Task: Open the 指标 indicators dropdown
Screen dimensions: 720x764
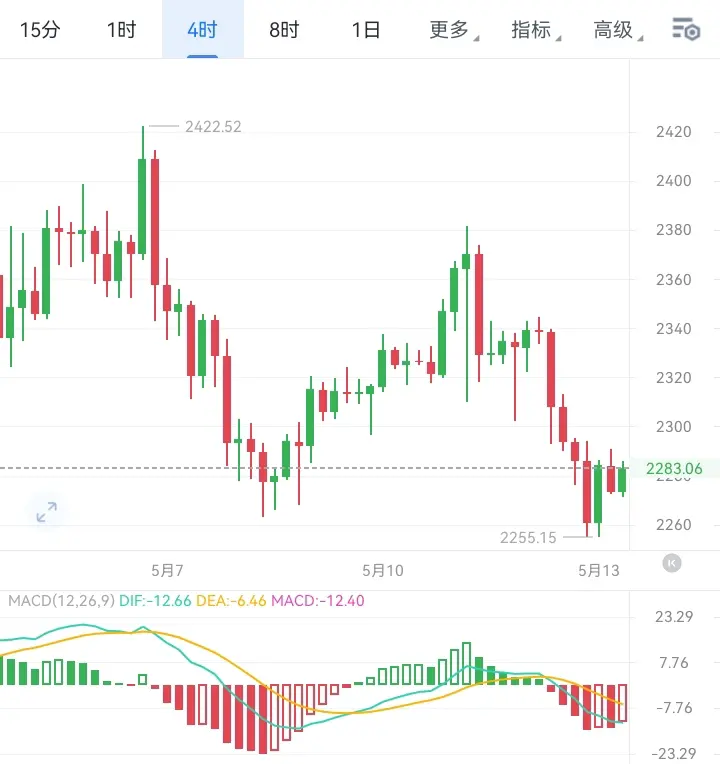Action: 535,30
